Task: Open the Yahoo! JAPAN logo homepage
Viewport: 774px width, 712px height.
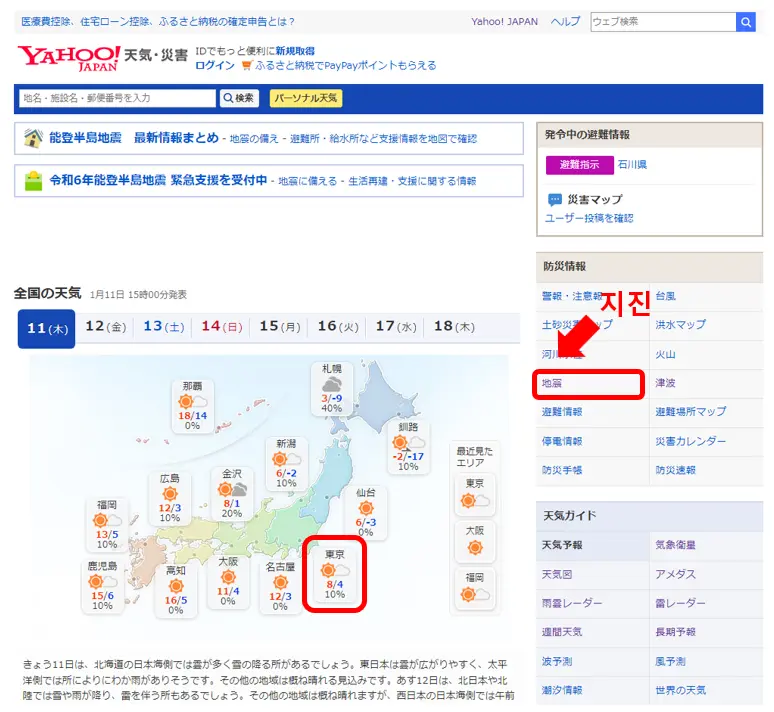Action: (x=69, y=58)
